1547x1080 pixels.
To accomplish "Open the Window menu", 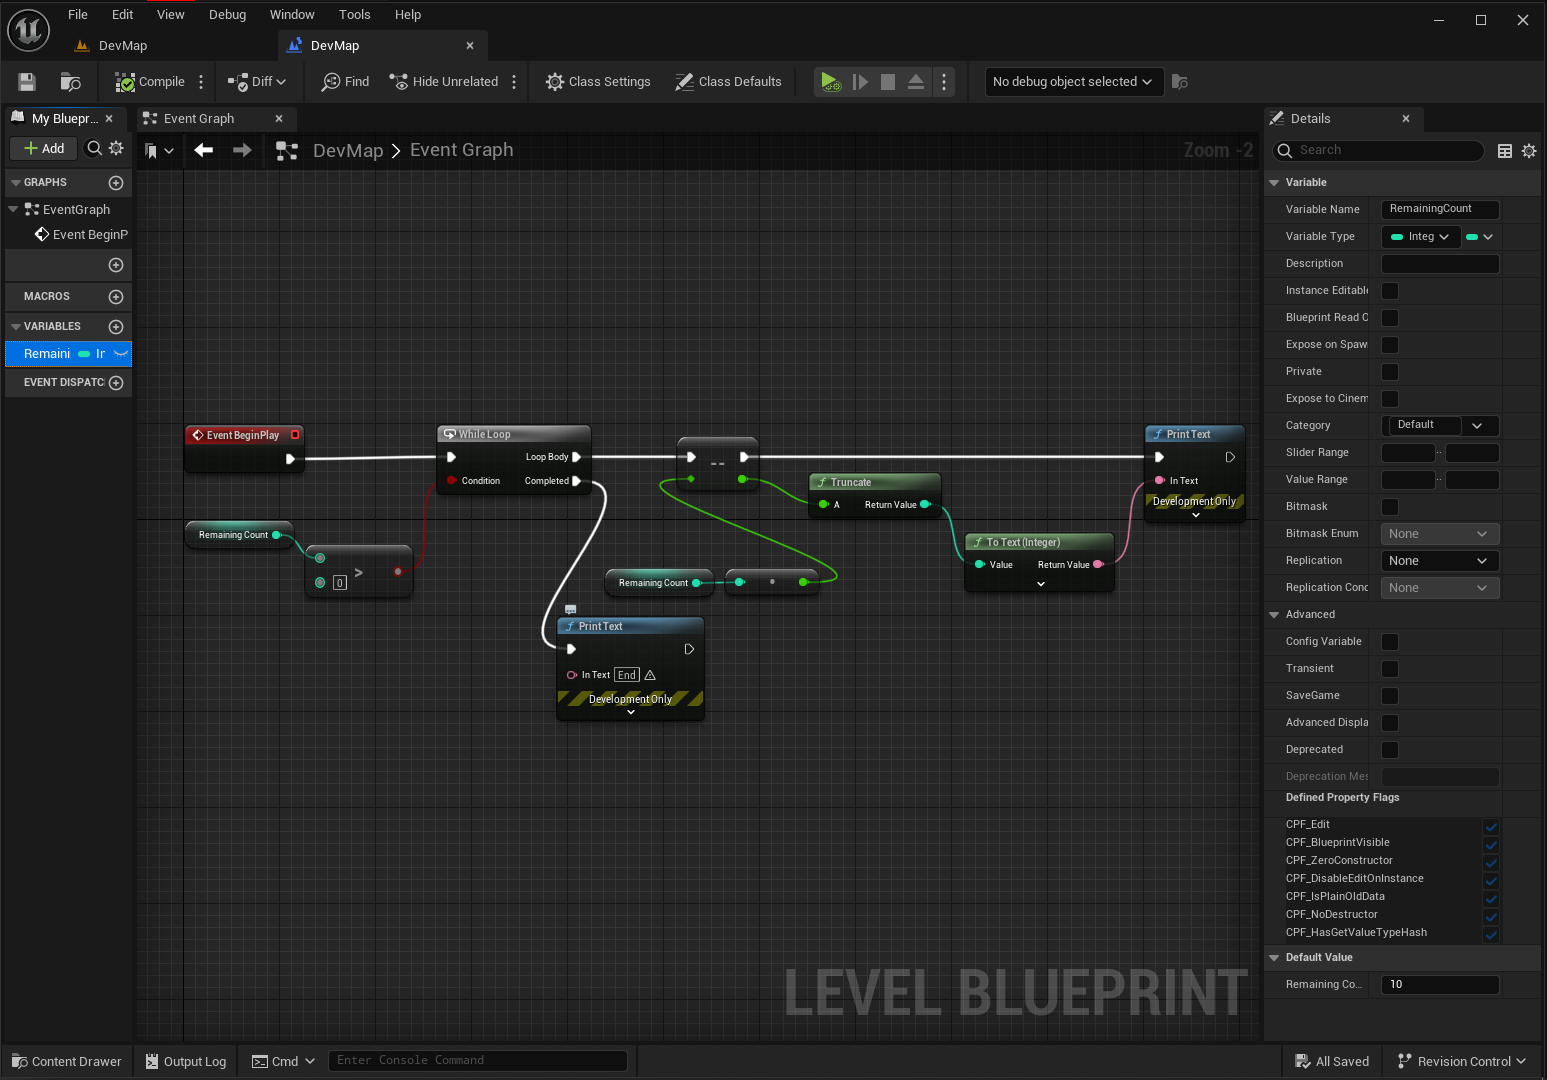I will coord(292,15).
